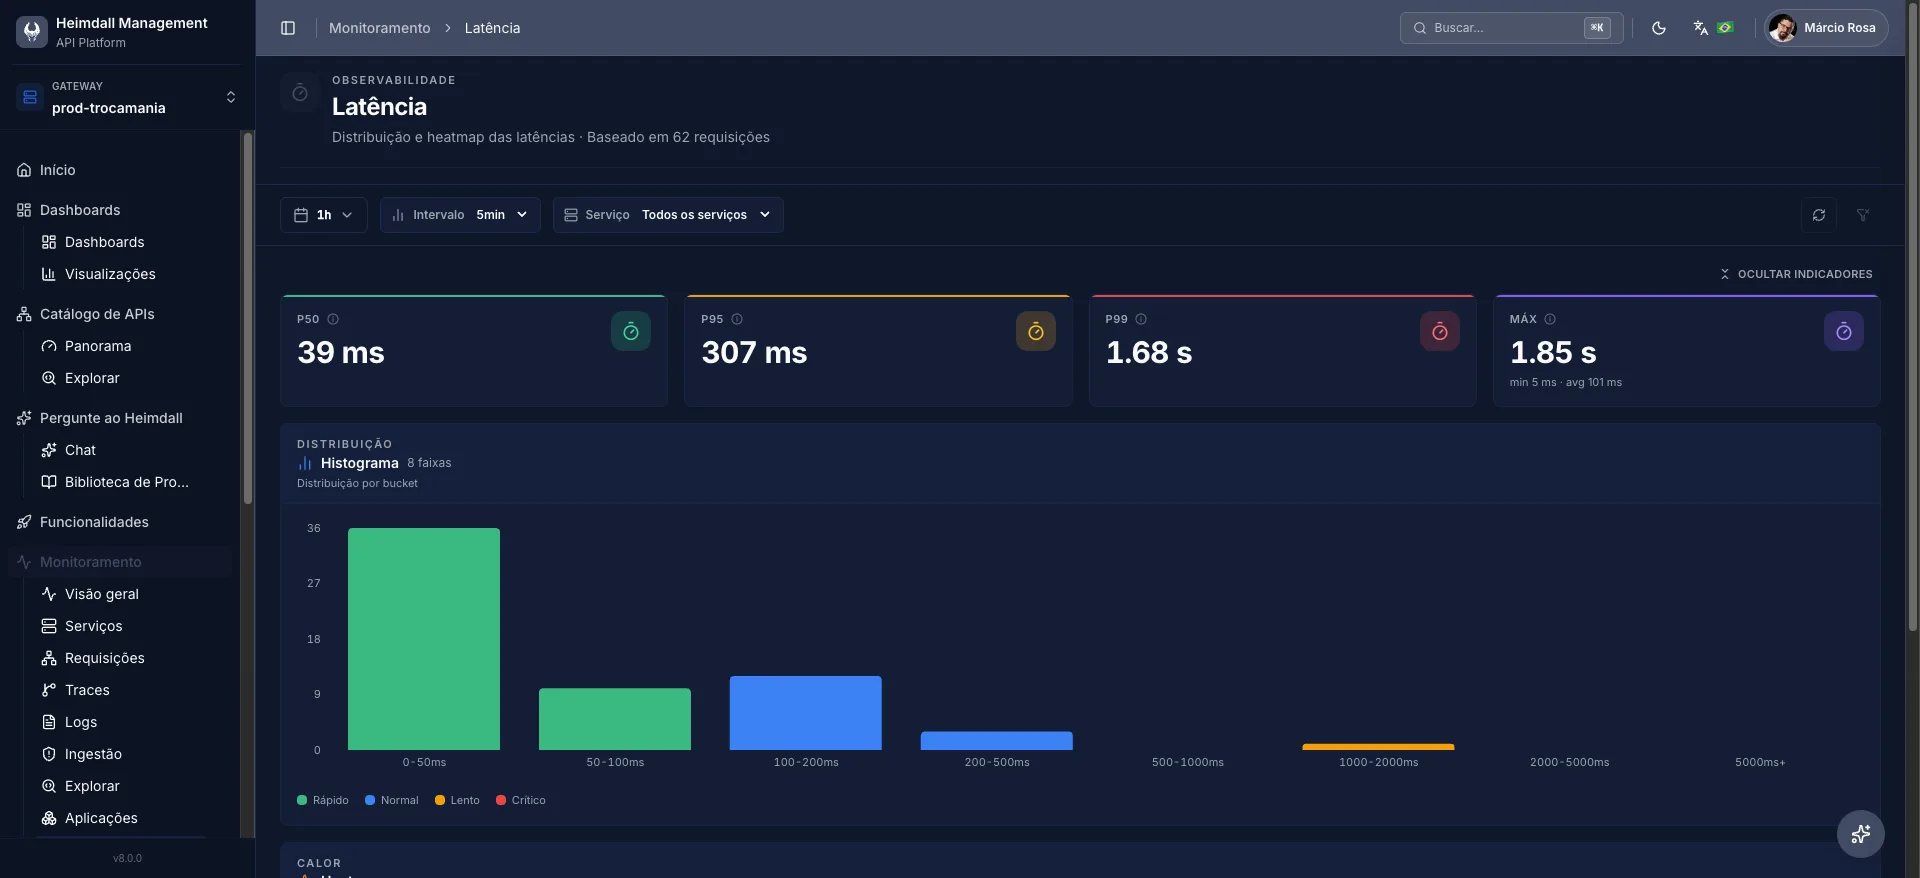Open the 1h time range dropdown
The image size is (1920, 878).
[324, 215]
